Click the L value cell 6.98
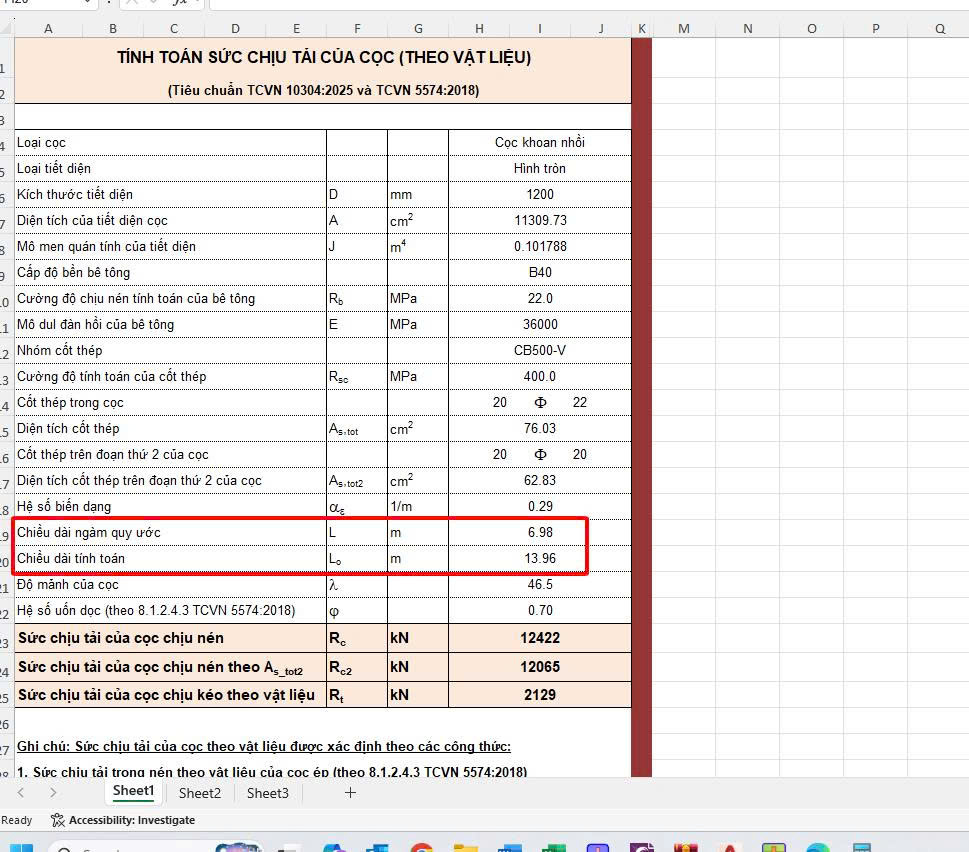Viewport: 969px width, 852px height. click(539, 532)
